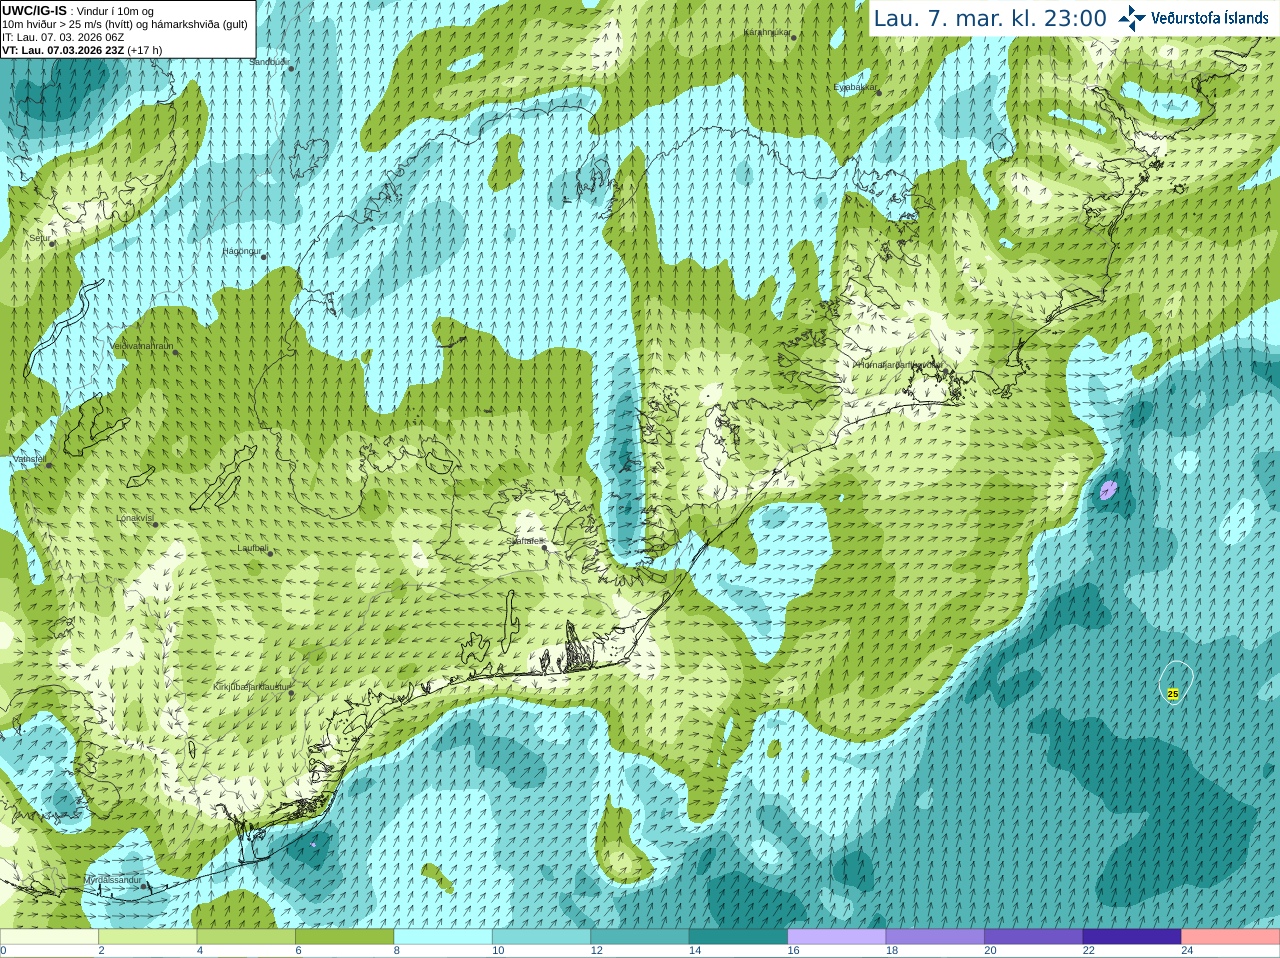
Task: Click the 'Veðurstofa Íslands' name text
Action: tap(1209, 18)
